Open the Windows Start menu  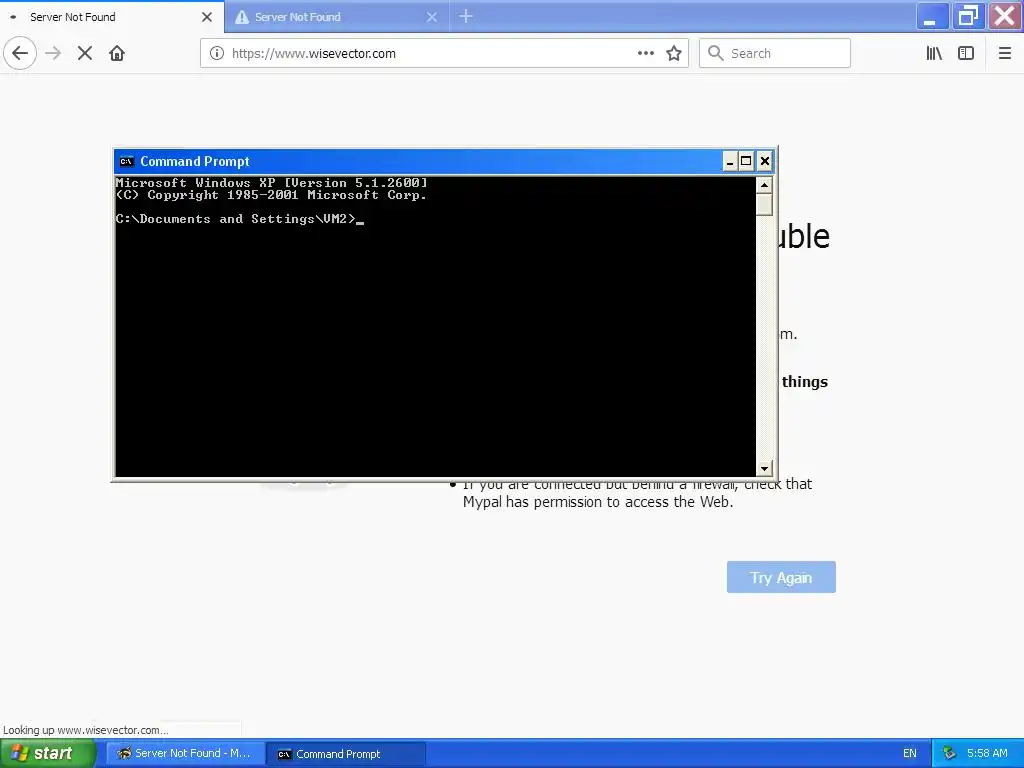(48, 754)
